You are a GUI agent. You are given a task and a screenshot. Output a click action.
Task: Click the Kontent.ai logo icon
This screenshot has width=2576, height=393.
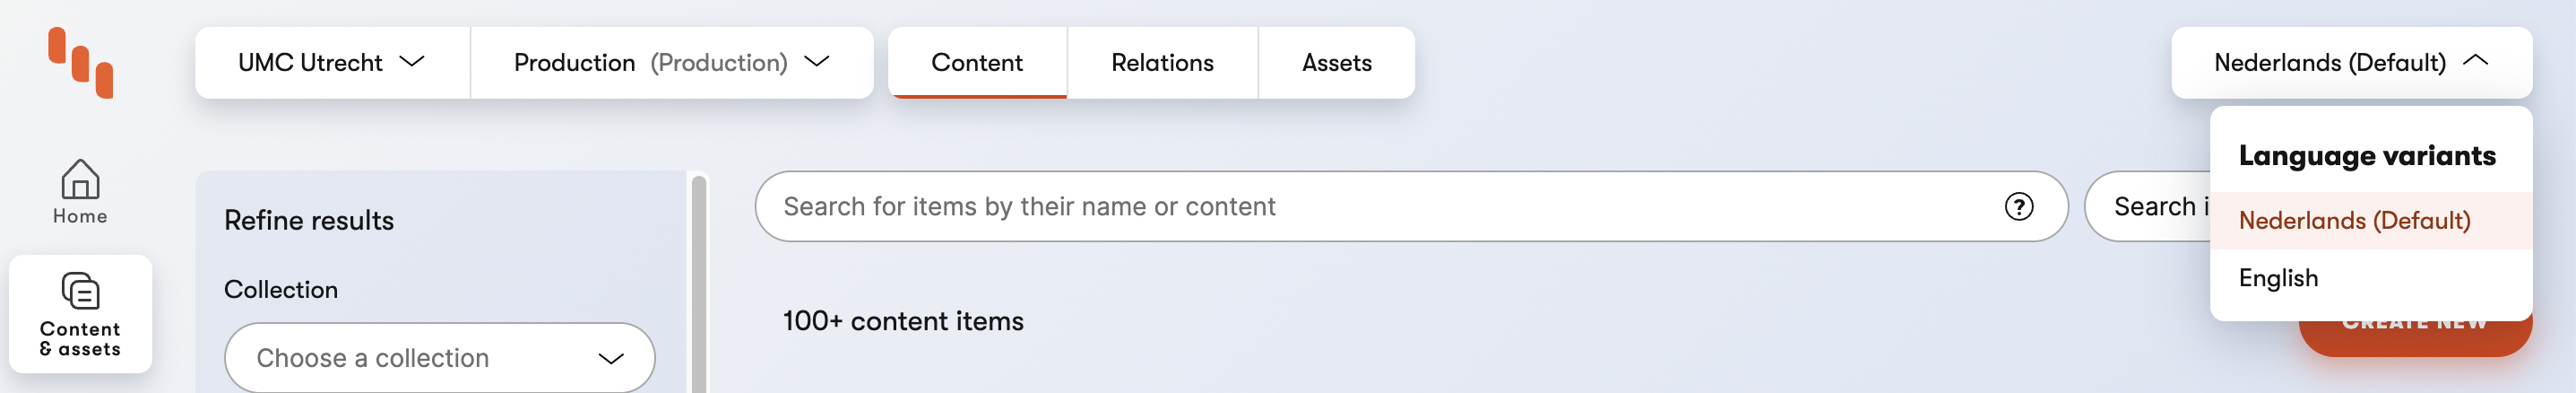80,62
